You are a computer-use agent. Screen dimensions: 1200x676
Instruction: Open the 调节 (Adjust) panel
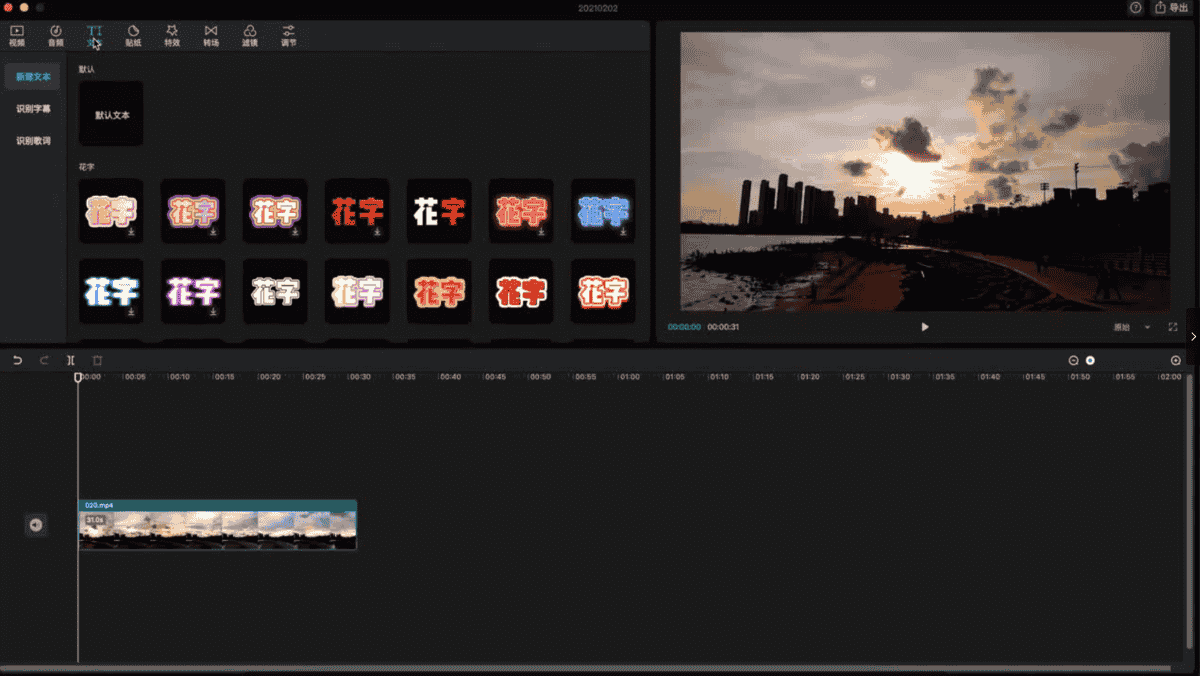click(289, 36)
